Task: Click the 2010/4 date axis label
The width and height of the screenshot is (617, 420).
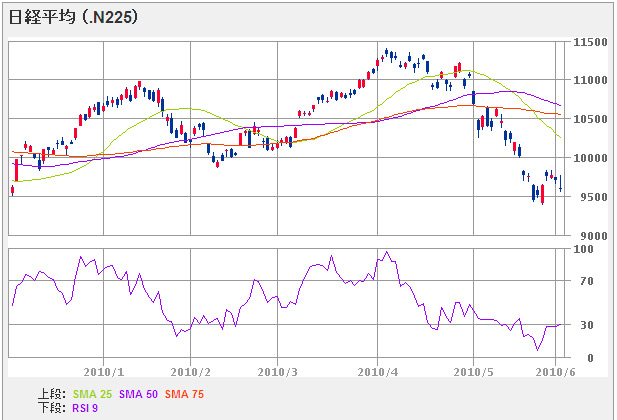Action: click(x=378, y=372)
